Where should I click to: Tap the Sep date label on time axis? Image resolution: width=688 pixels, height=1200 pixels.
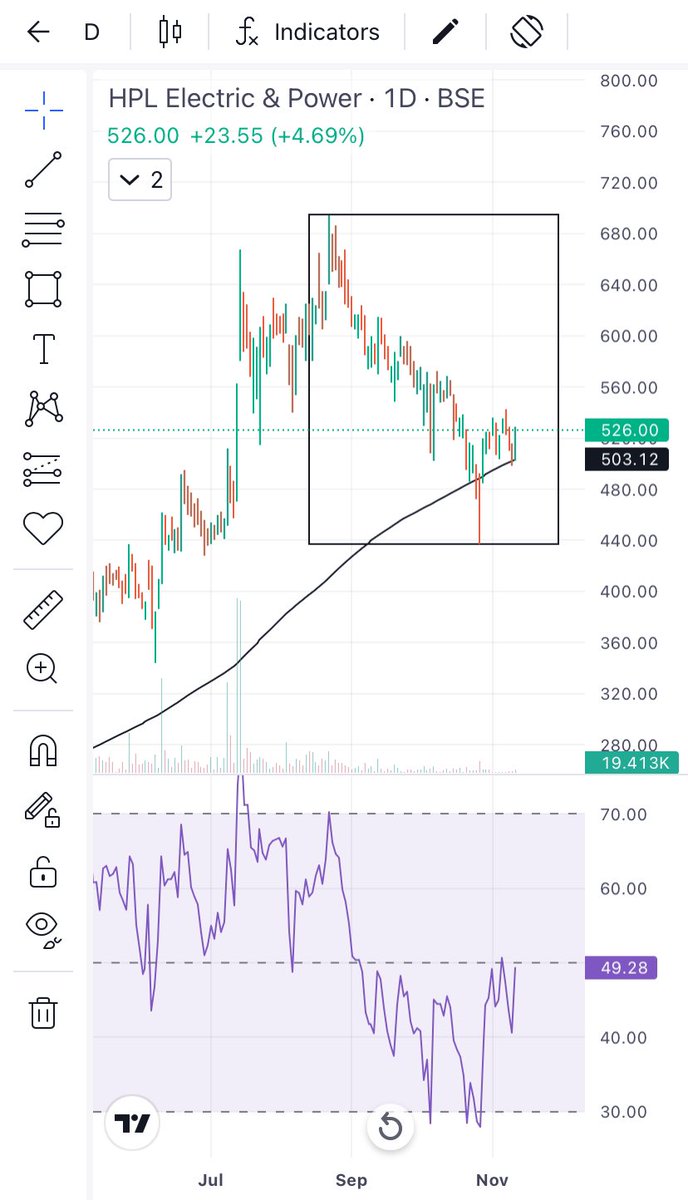tap(352, 1180)
